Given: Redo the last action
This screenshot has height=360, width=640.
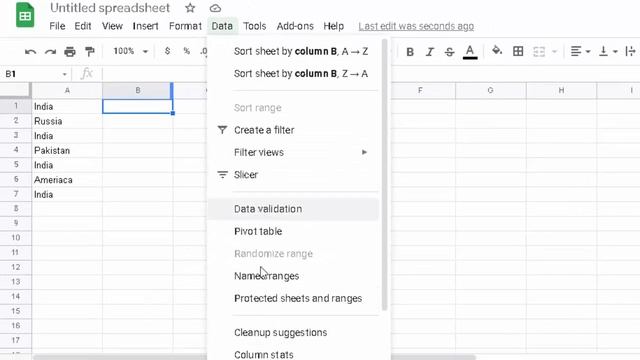Looking at the screenshot, I should pos(50,52).
